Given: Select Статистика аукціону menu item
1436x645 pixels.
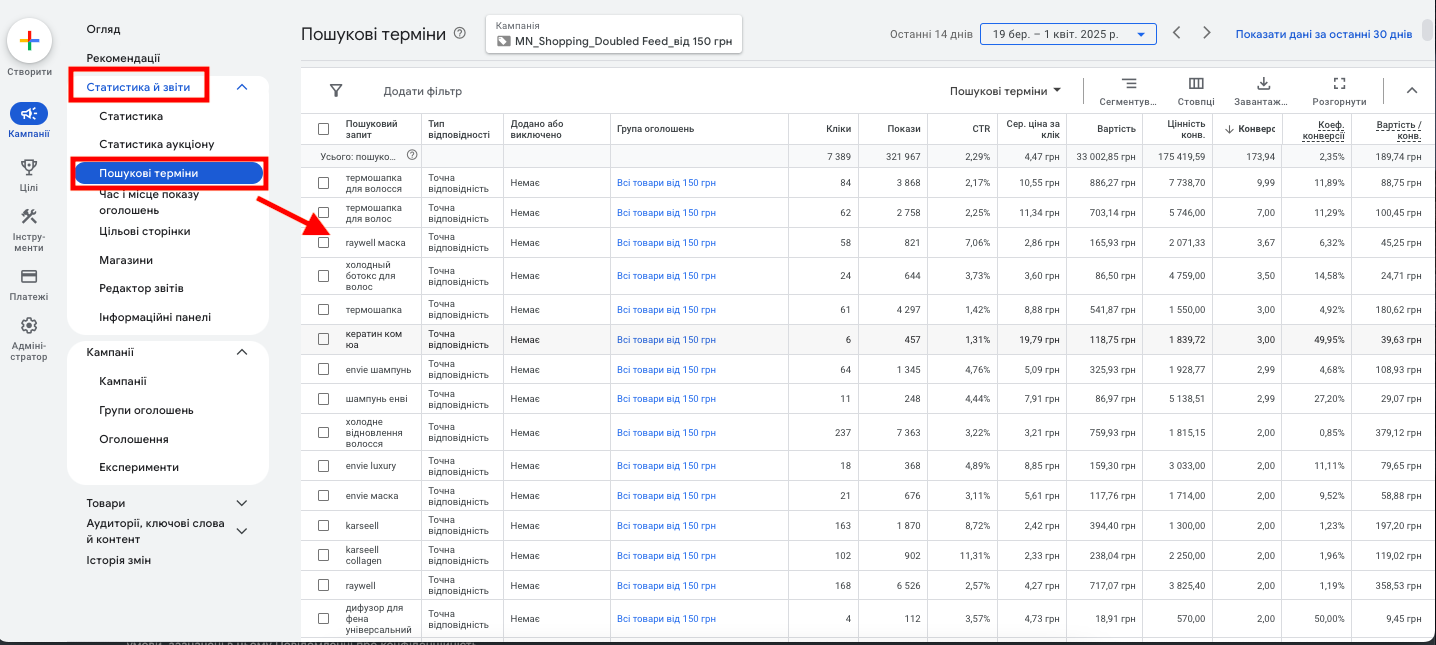Looking at the screenshot, I should [x=157, y=145].
